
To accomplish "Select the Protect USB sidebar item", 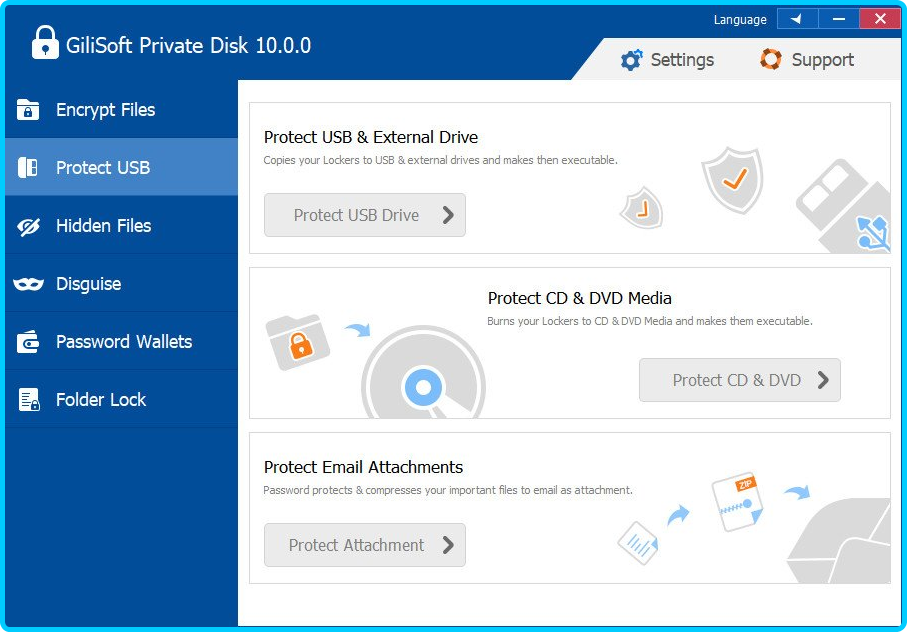I will (x=121, y=168).
